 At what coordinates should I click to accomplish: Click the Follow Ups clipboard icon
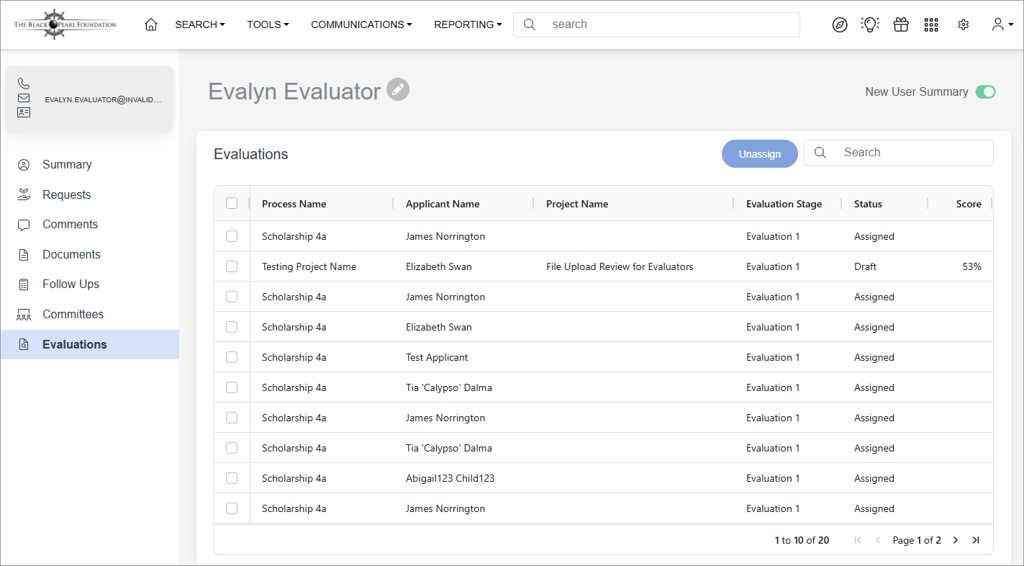[24, 284]
